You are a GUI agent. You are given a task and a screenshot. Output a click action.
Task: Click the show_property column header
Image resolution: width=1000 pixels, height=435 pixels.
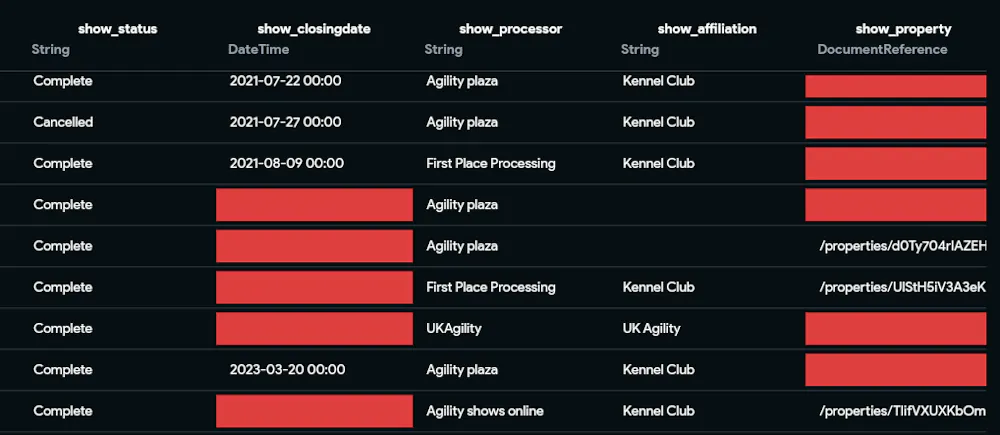tap(903, 29)
